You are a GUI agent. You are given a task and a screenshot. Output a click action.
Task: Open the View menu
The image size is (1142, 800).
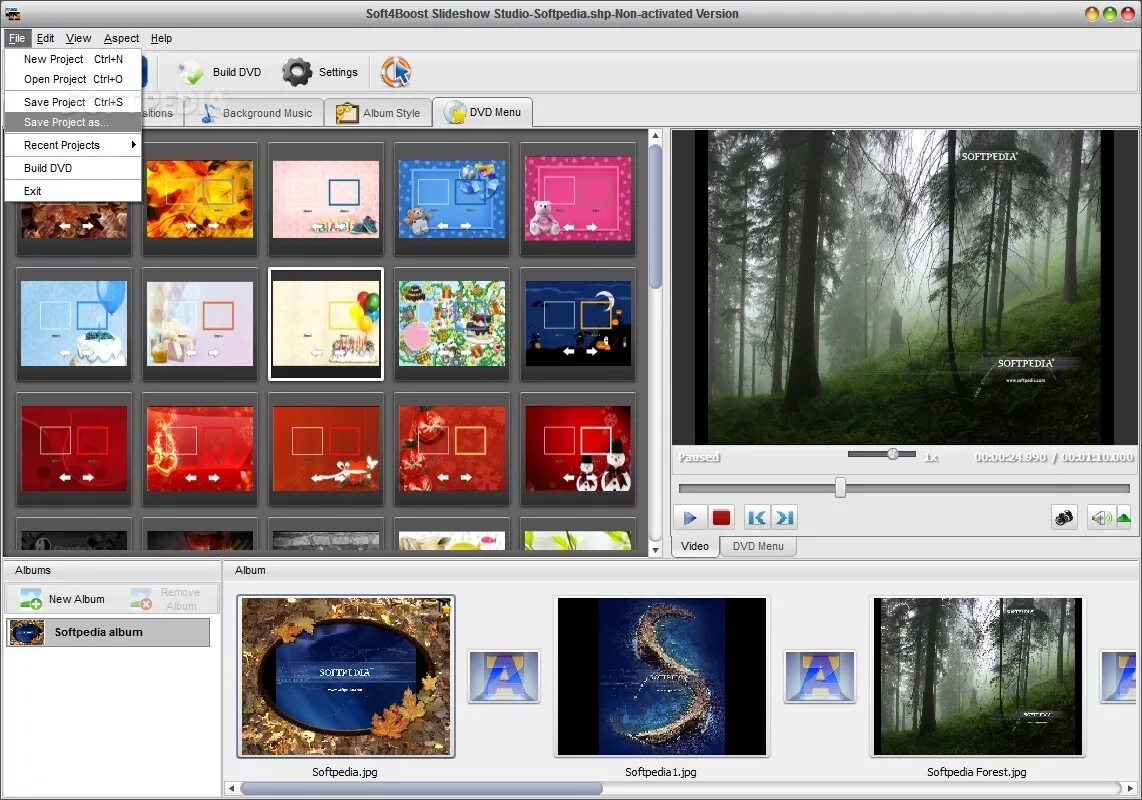click(x=79, y=39)
